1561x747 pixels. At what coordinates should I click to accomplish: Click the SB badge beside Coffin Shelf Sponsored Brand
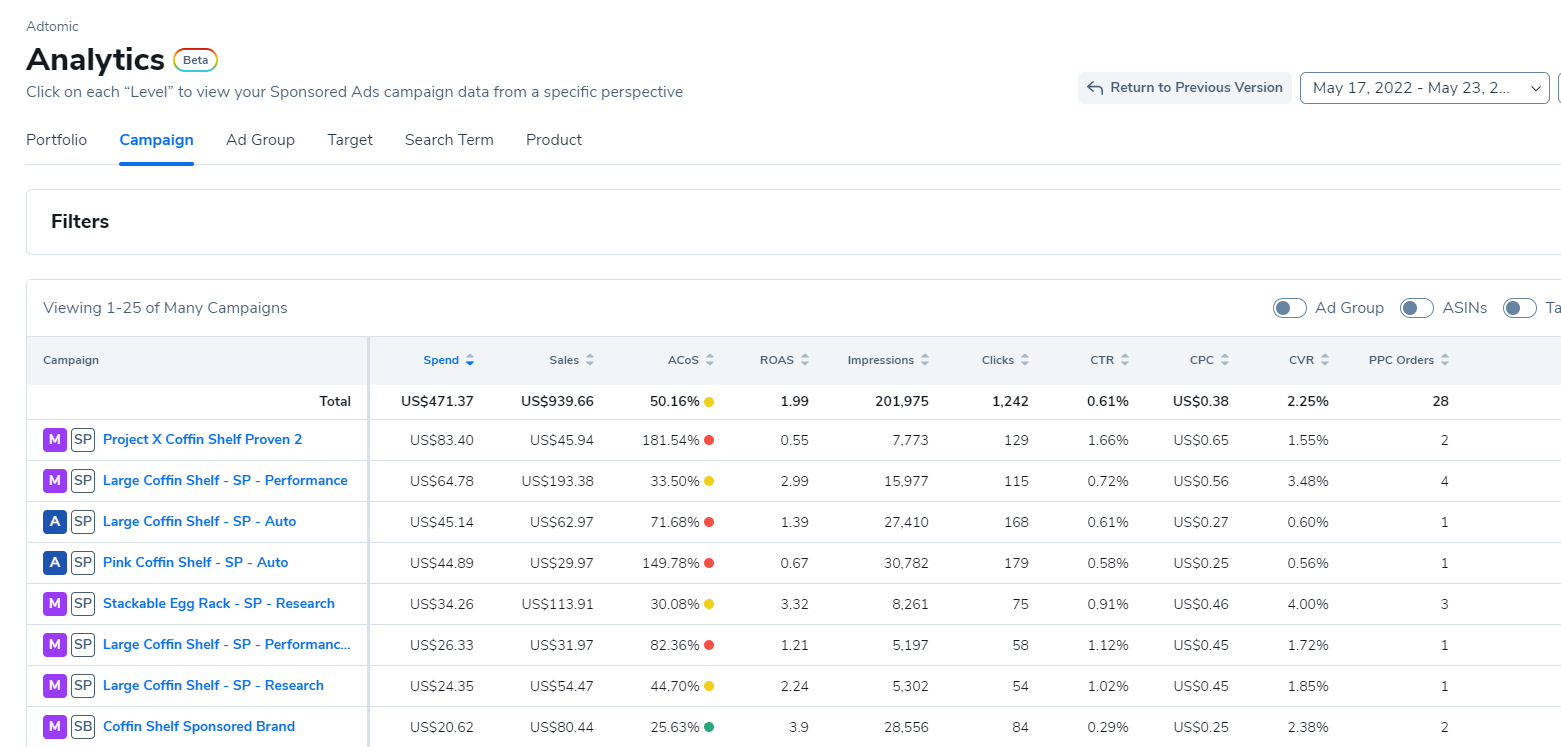tap(83, 727)
